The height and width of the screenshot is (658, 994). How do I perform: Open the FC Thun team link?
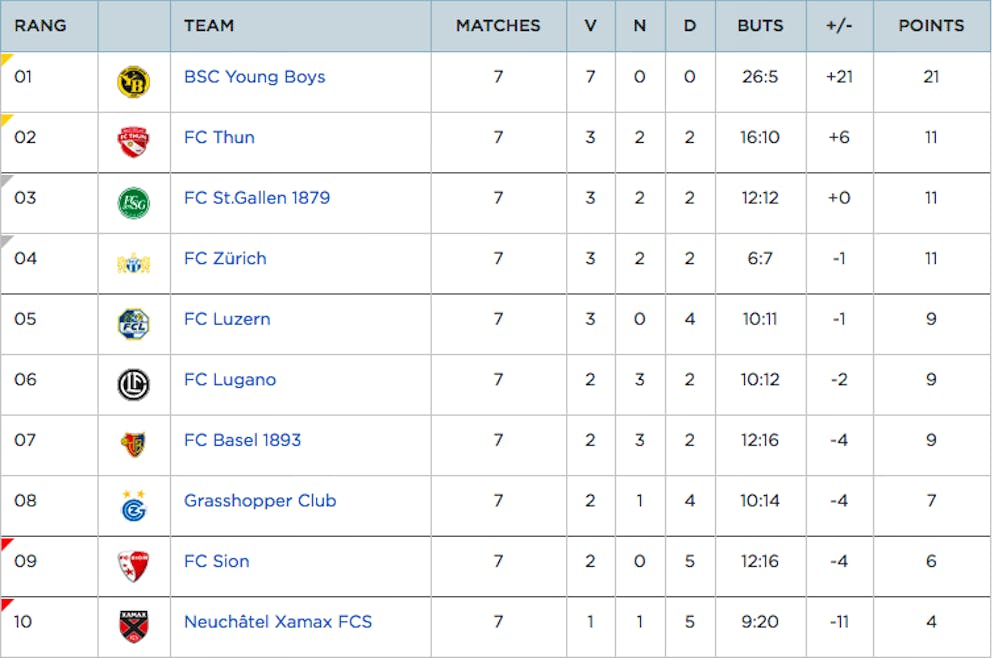click(x=219, y=138)
